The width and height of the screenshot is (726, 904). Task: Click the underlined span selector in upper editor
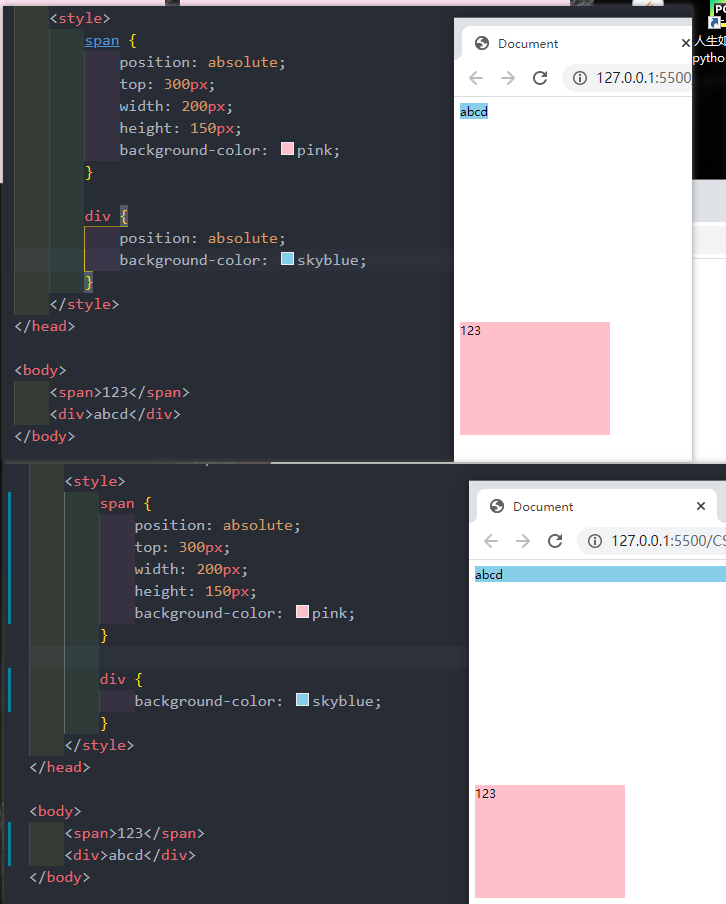[x=102, y=41]
